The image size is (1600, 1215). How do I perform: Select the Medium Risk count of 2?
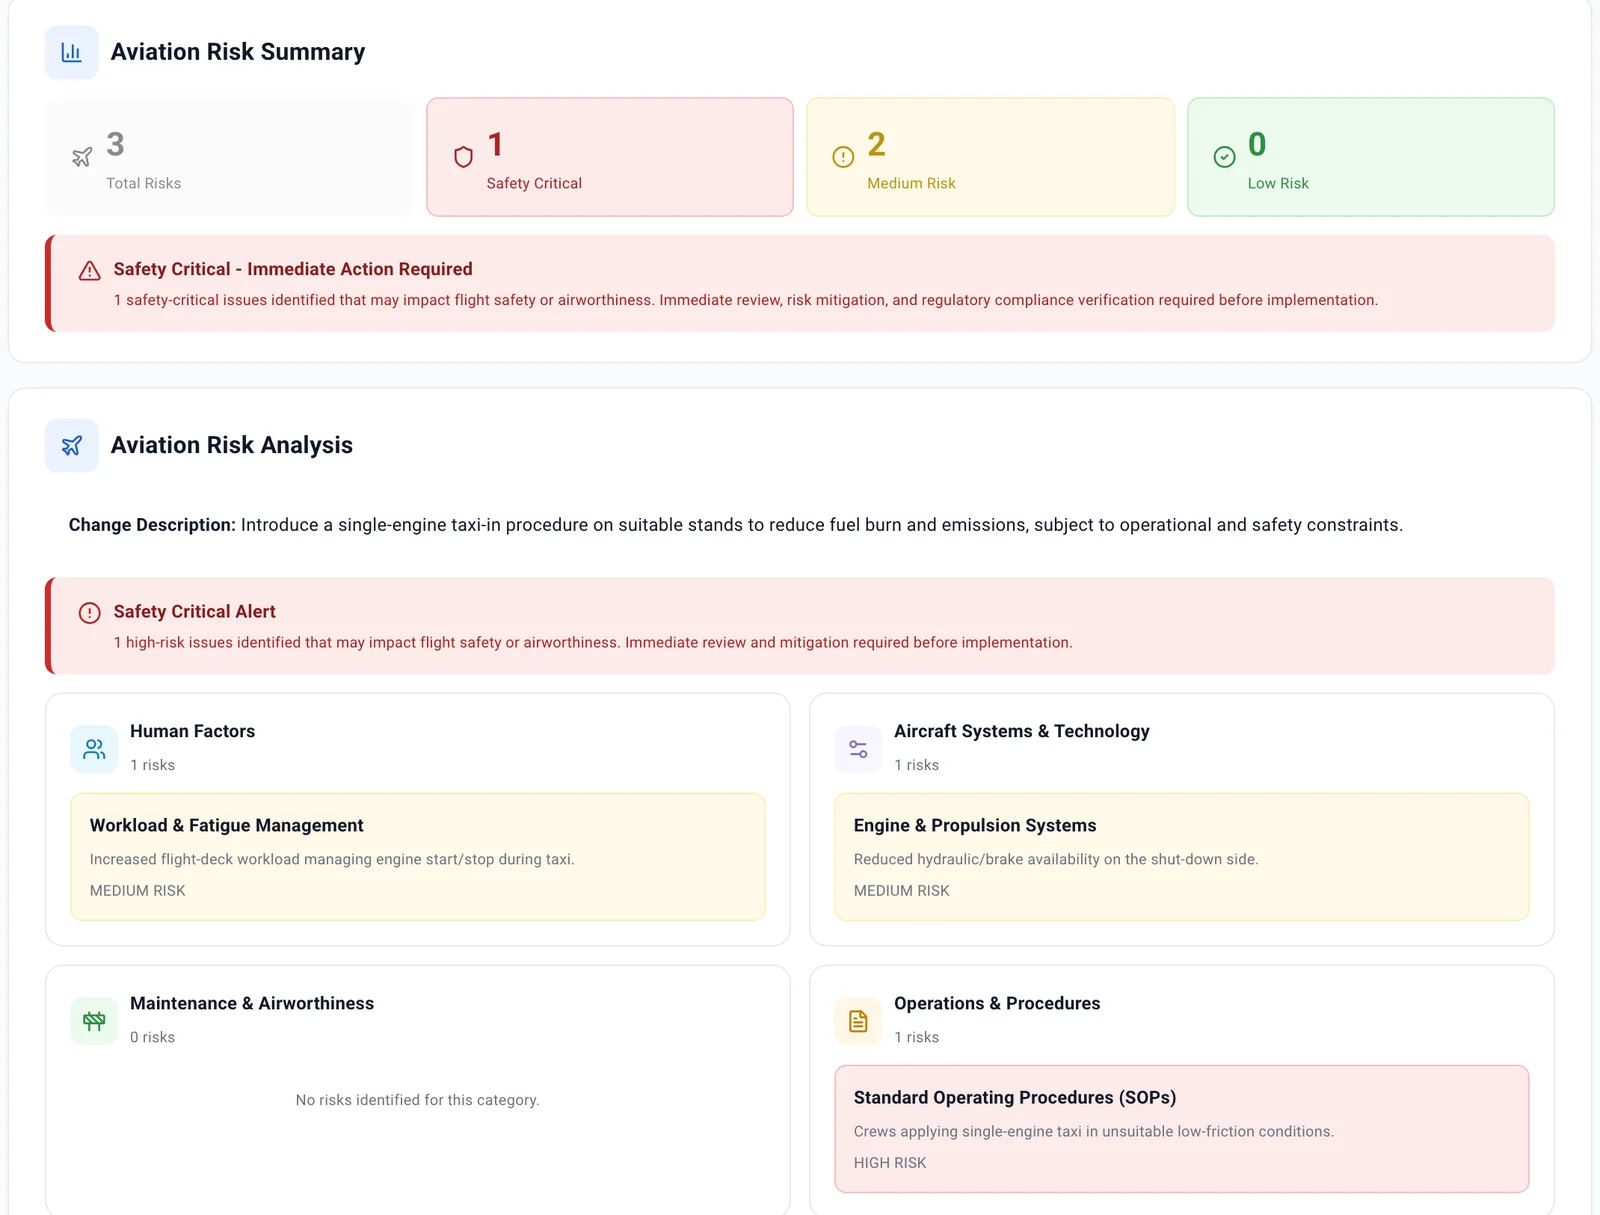click(876, 145)
